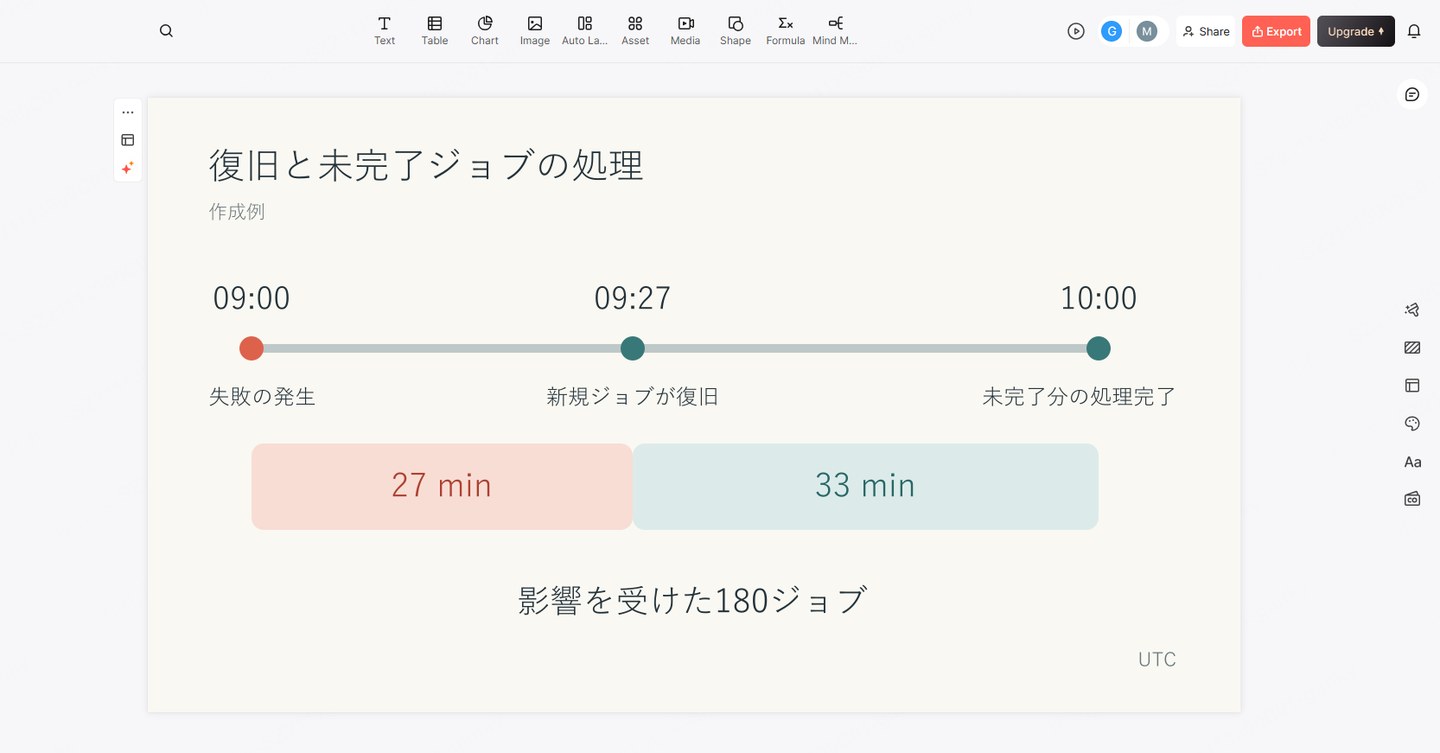
Task: Click the G user avatar
Action: (x=1111, y=31)
